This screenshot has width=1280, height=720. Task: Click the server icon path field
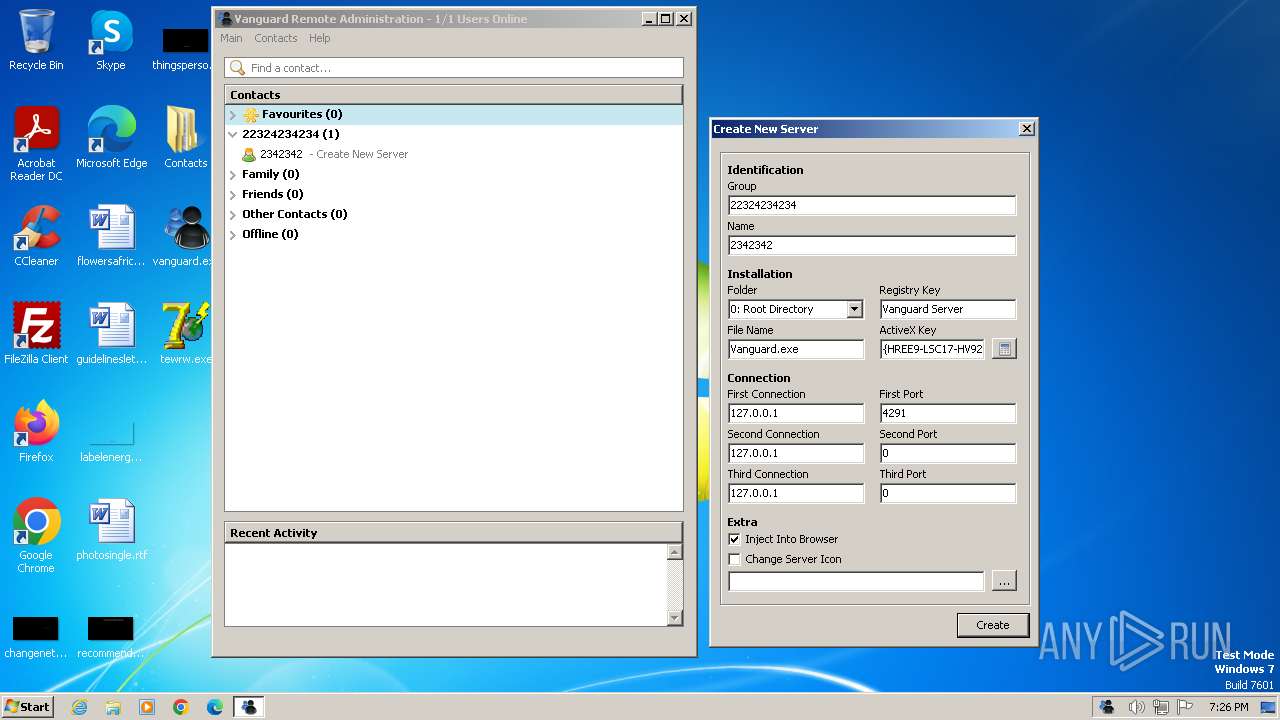pos(856,581)
